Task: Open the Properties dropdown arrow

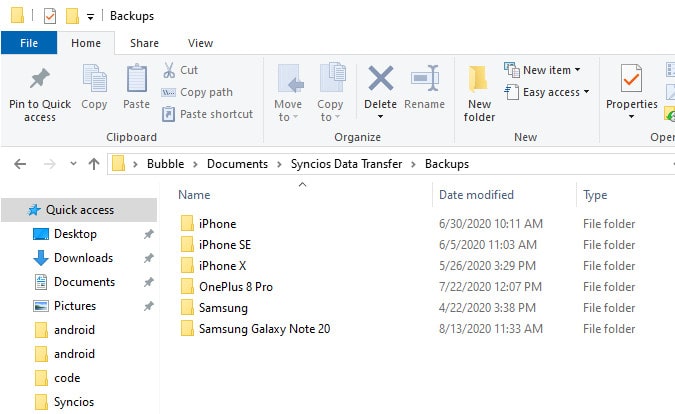Action: (x=631, y=117)
